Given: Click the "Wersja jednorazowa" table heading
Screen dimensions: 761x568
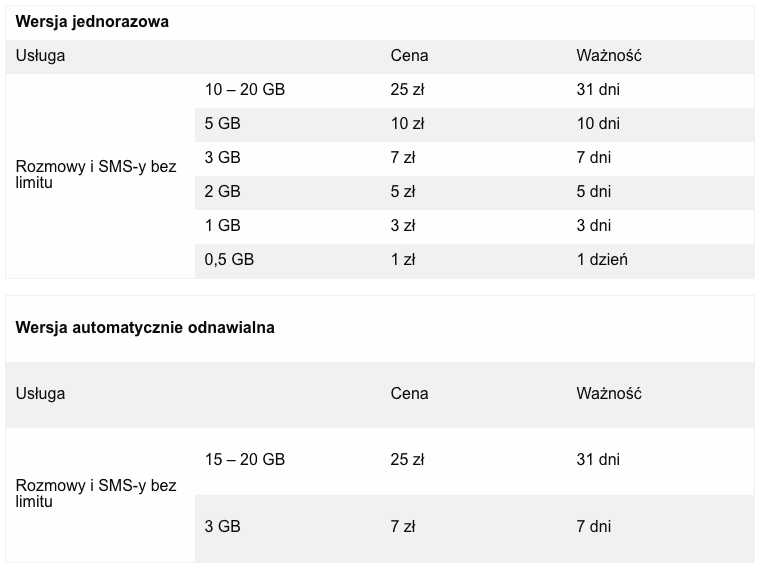Looking at the screenshot, I should pyautogui.click(x=92, y=22).
